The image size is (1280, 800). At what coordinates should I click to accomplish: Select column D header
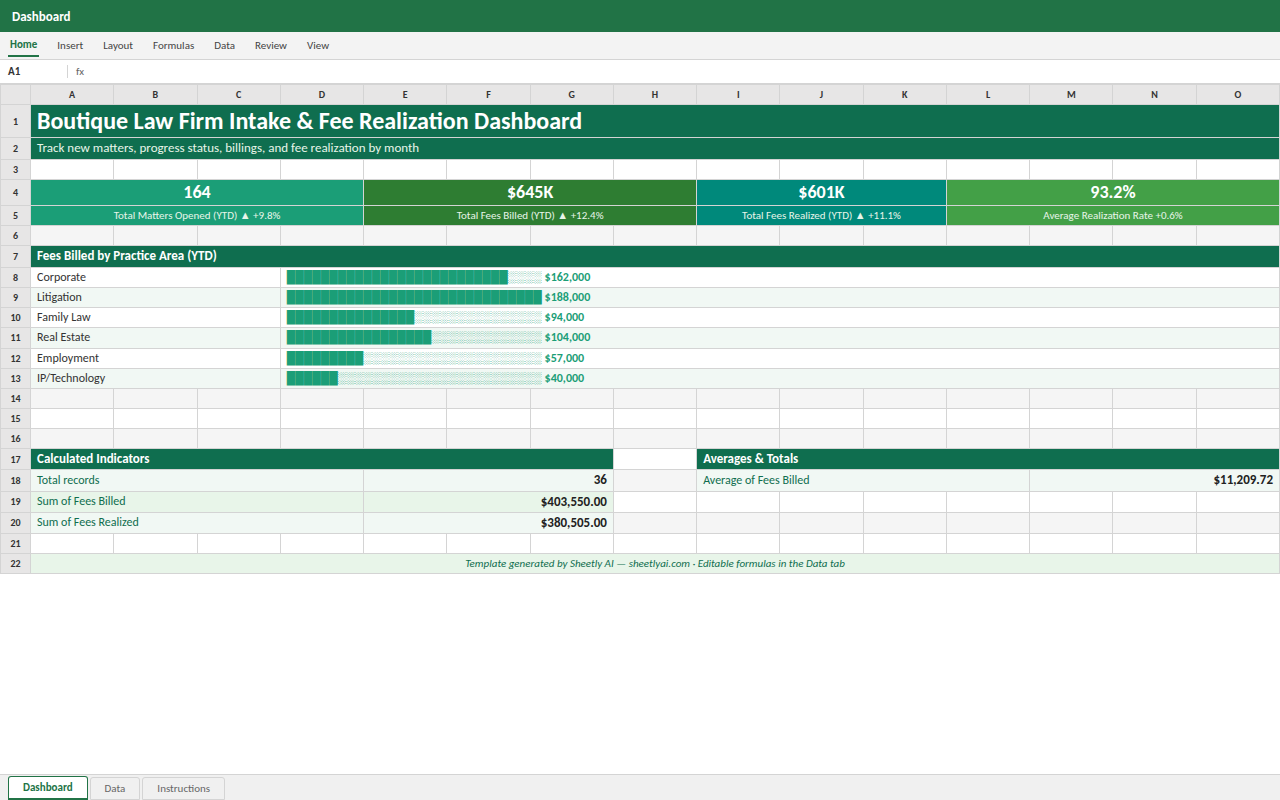[x=322, y=94]
